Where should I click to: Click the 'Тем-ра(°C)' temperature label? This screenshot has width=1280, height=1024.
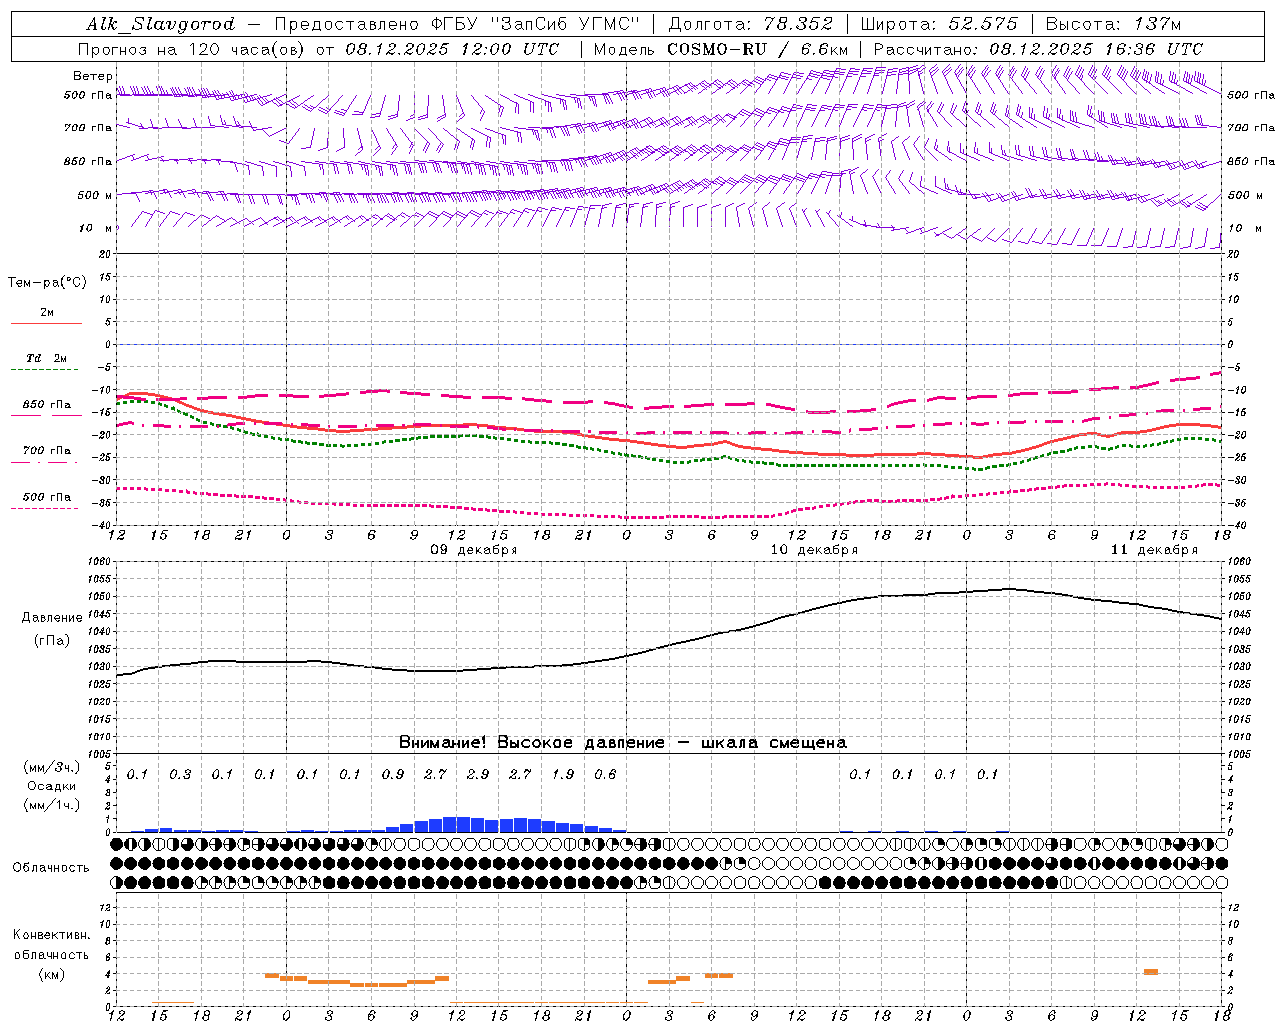(47, 283)
